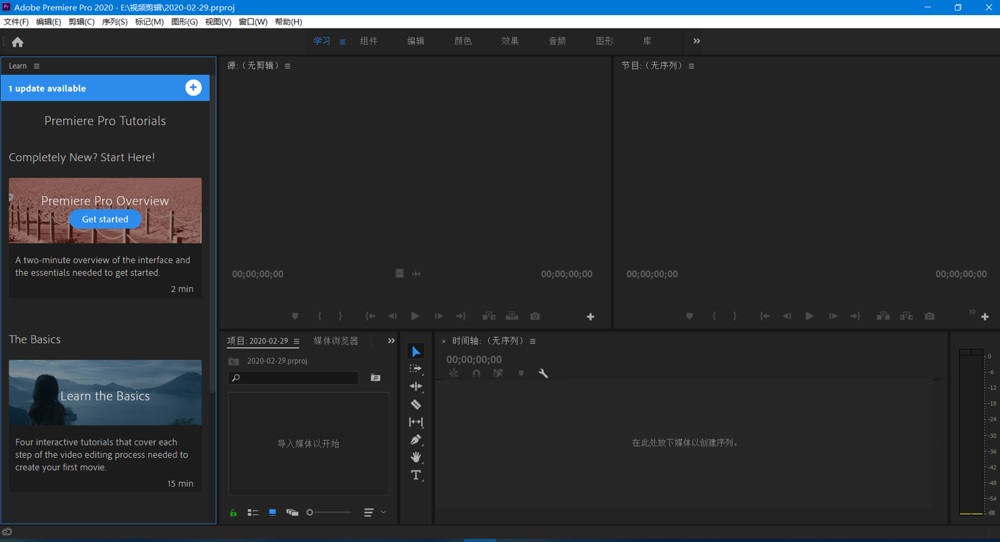Click Find bin icon beside project search
Viewport: 1000px width, 542px height.
376,378
